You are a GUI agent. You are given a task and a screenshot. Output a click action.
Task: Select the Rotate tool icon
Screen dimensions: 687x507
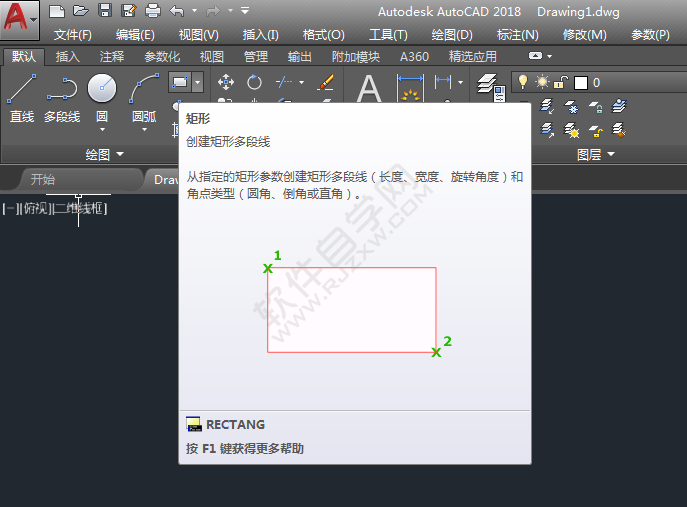point(254,82)
